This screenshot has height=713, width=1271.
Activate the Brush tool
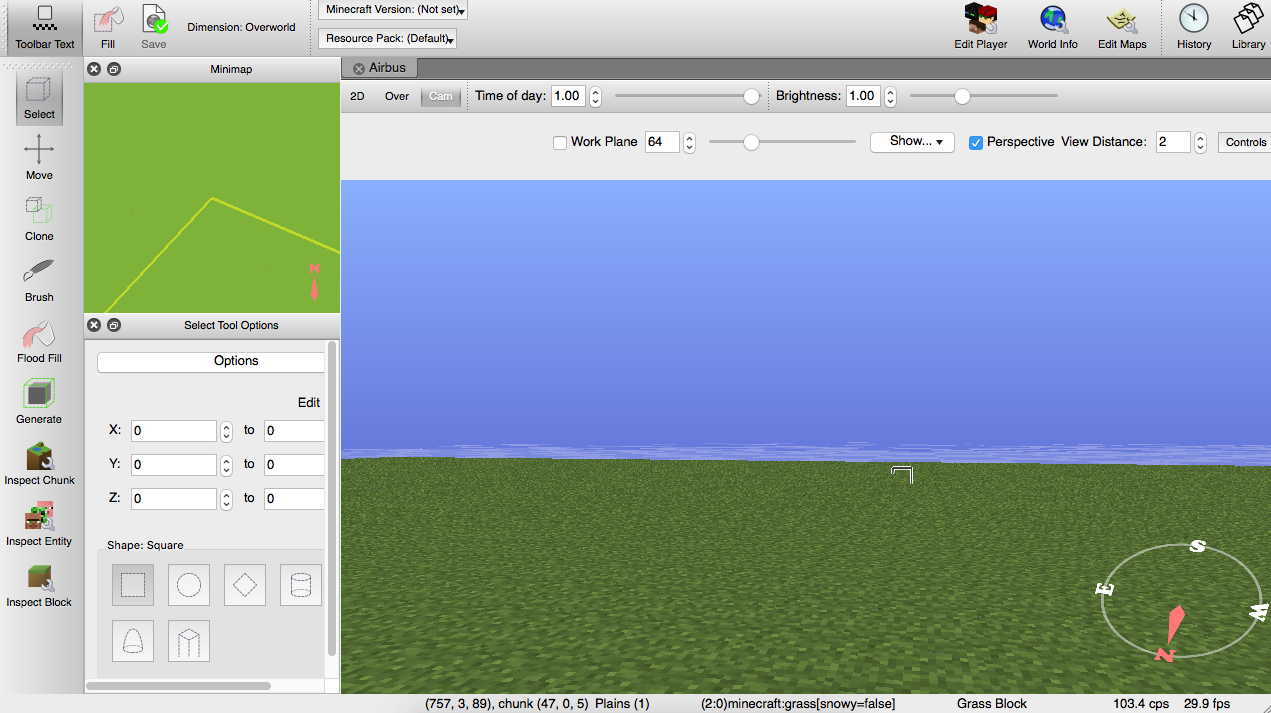click(39, 280)
